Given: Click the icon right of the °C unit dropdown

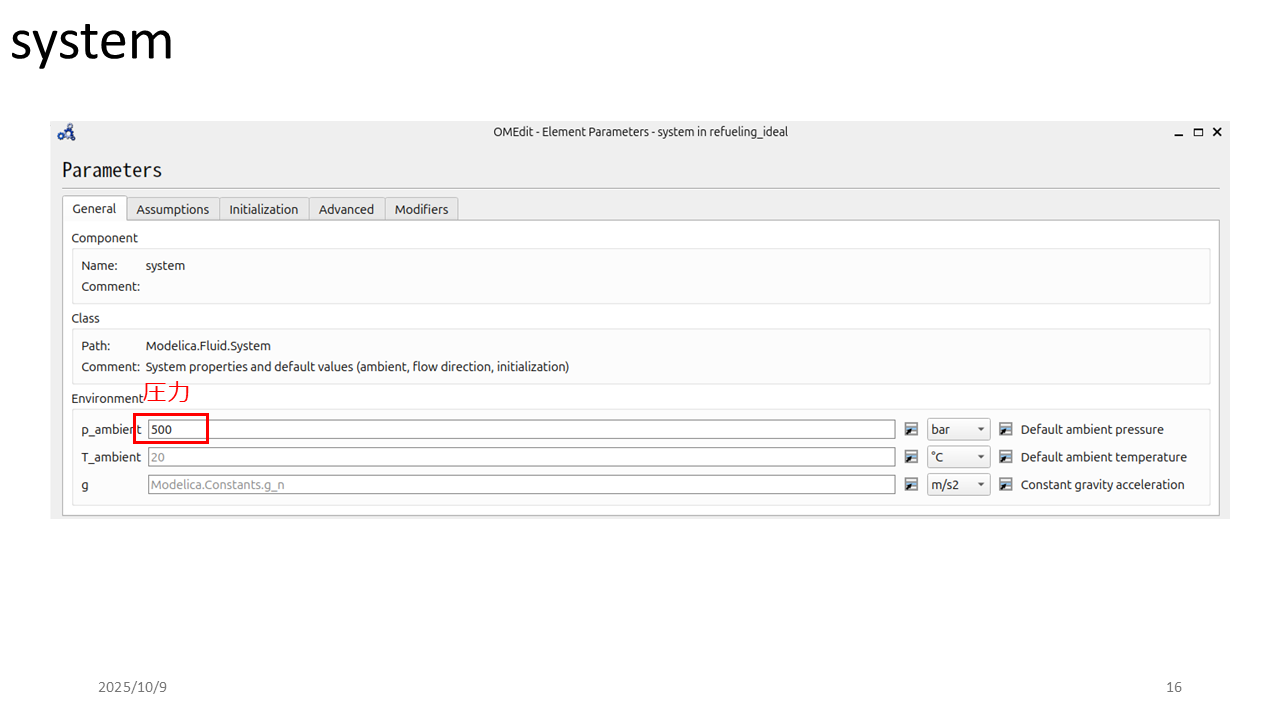Looking at the screenshot, I should tap(1006, 457).
